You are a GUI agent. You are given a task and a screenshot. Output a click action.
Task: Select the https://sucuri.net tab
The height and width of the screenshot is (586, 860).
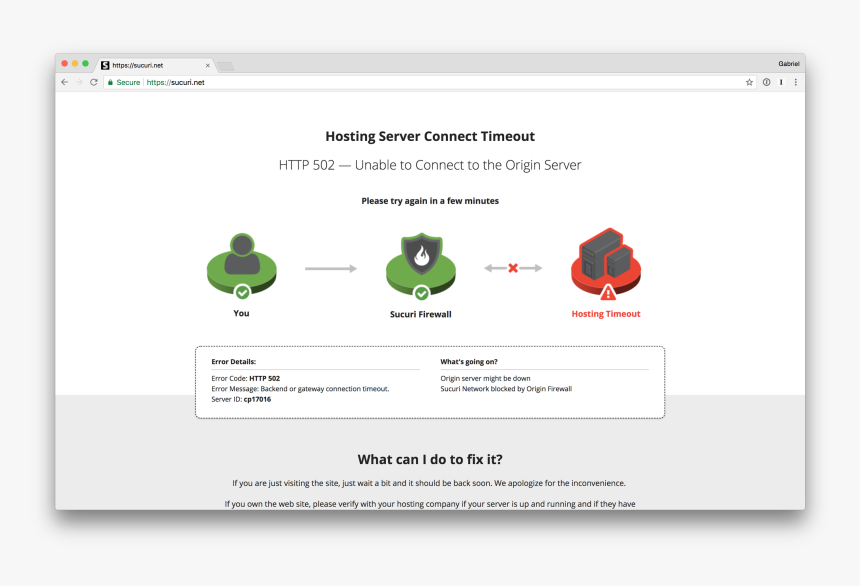(155, 65)
